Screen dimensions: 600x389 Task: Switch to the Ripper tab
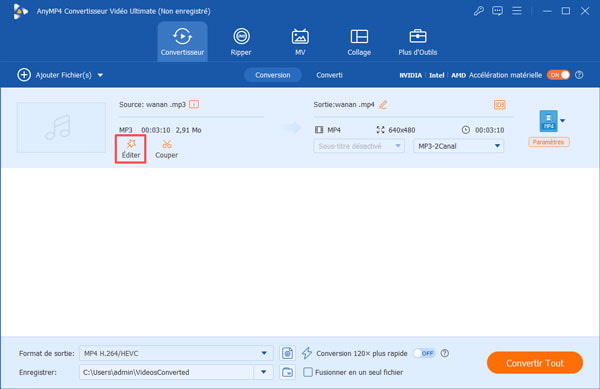[x=241, y=42]
